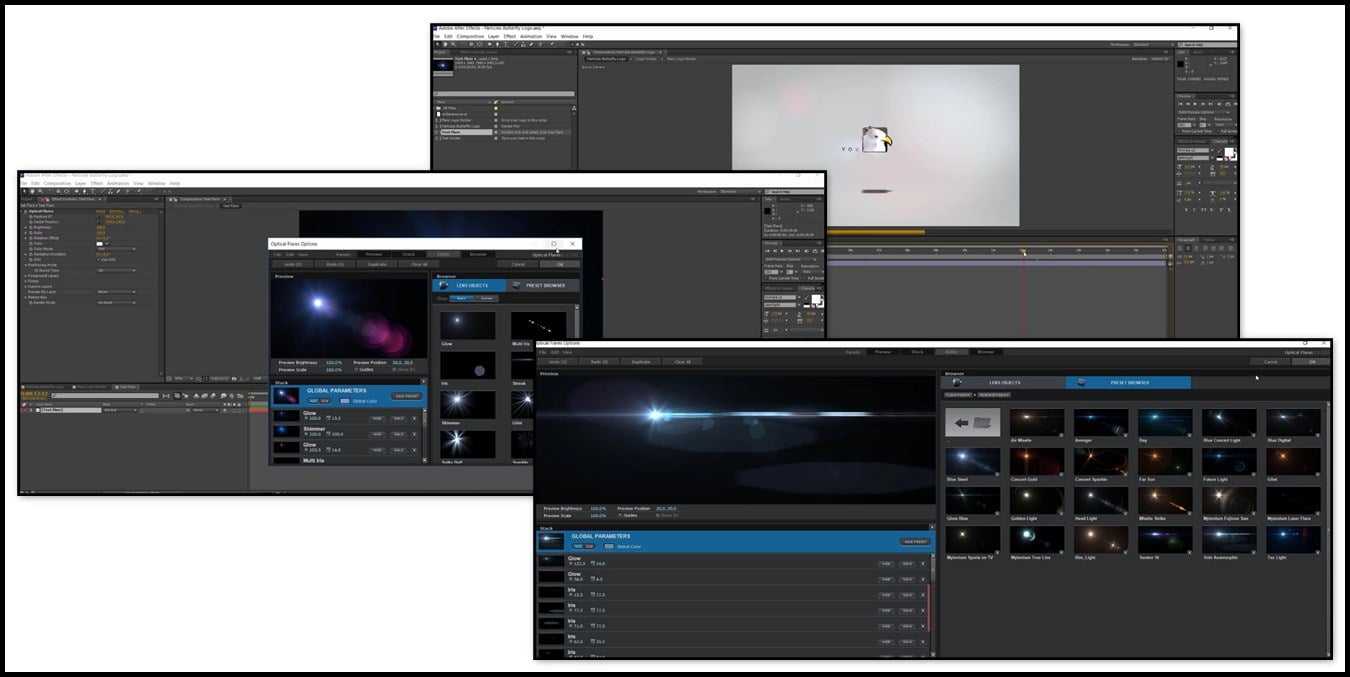Choose the Blue Concert Light preset thumbnail
Screen dimensions: 1350x677
pyautogui.click(x=1229, y=423)
